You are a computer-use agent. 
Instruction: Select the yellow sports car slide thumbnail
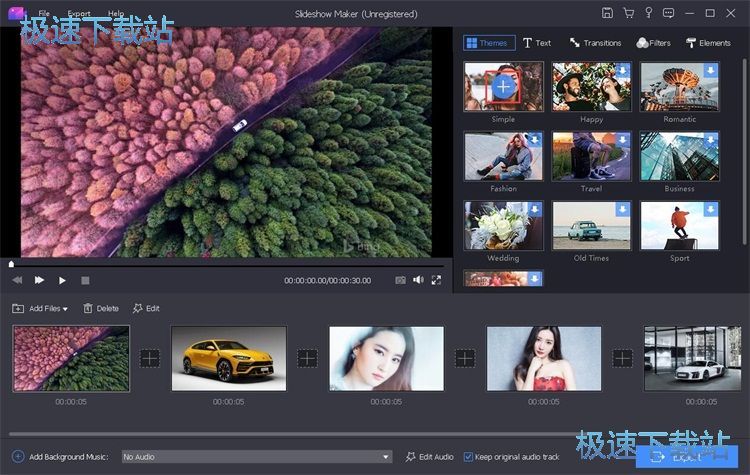(x=228, y=358)
